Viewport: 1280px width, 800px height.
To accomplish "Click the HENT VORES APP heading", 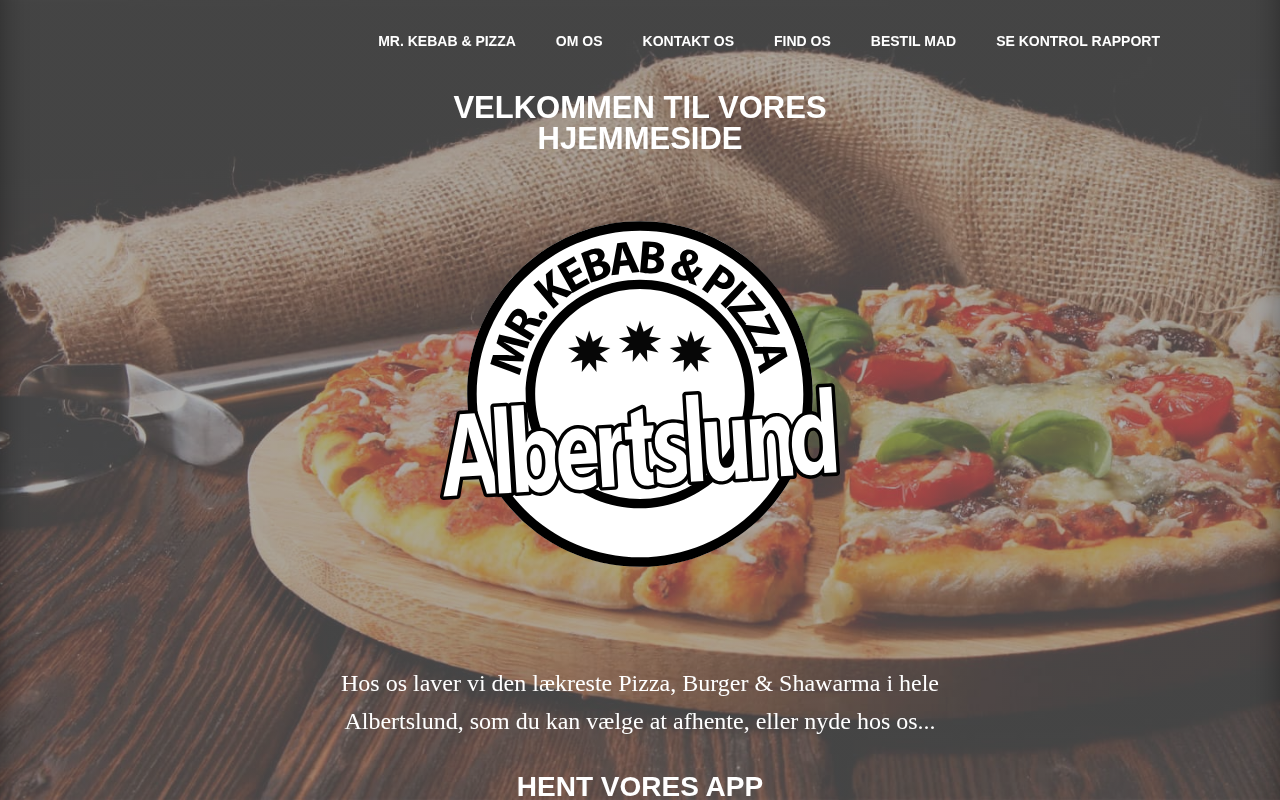I will tap(640, 786).
